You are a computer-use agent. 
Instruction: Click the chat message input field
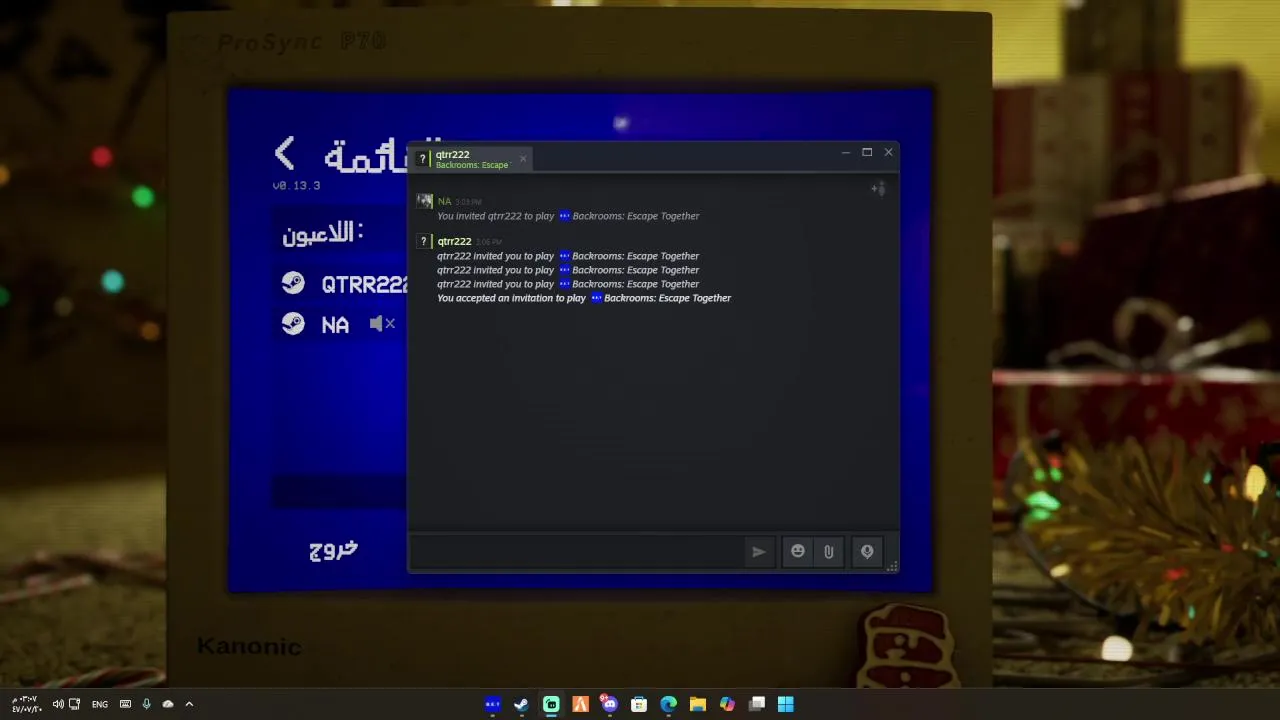[x=578, y=552]
